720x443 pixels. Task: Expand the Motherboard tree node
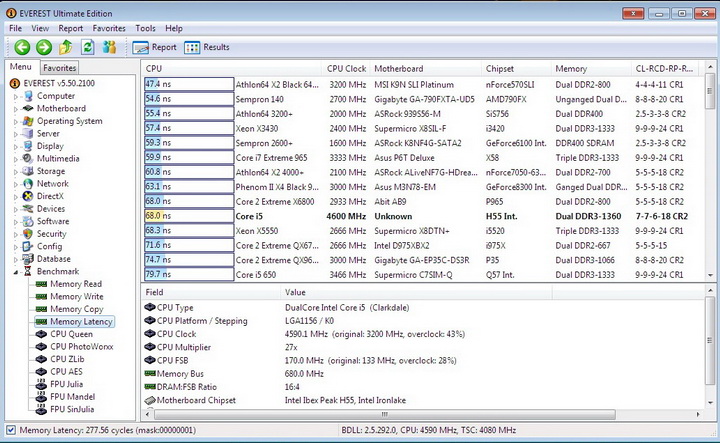(x=16, y=109)
